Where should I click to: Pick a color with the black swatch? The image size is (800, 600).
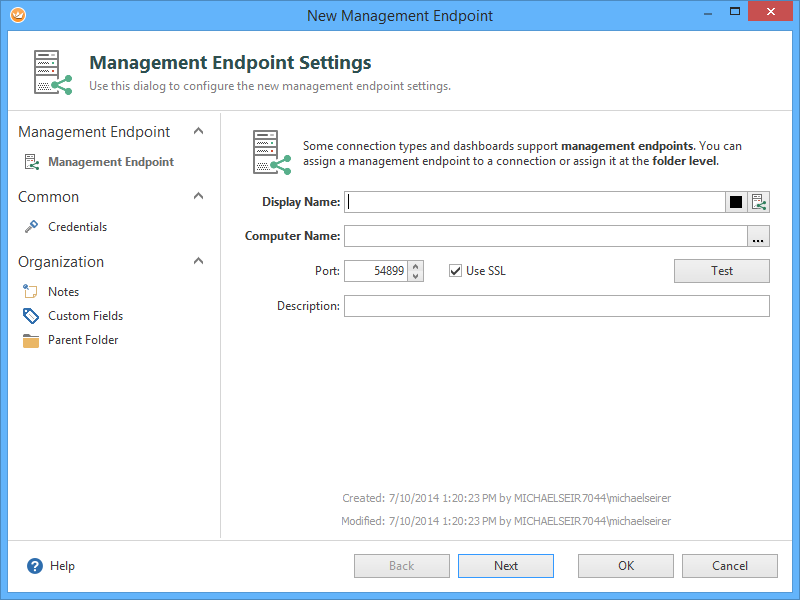coord(736,202)
